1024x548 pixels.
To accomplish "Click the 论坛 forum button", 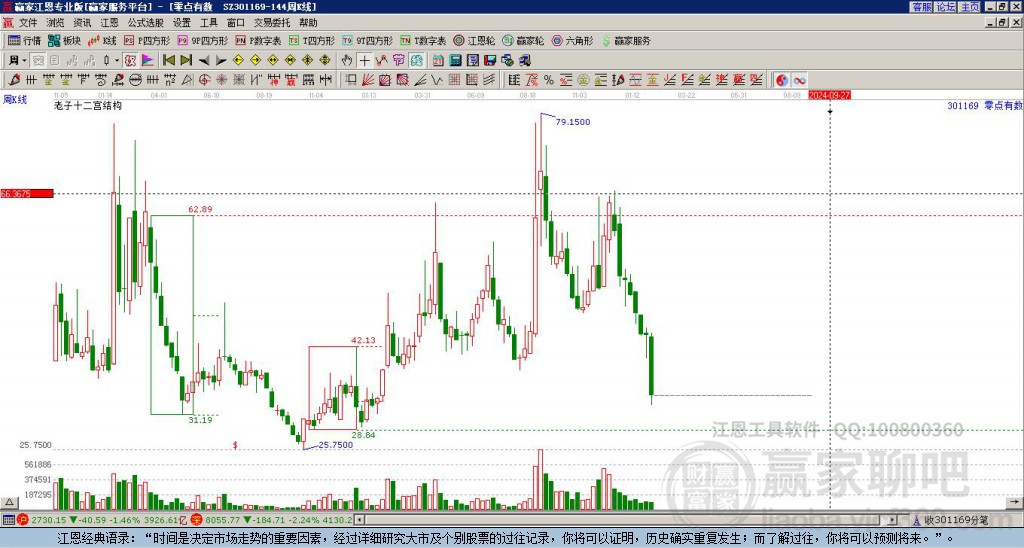I will click(x=945, y=7).
